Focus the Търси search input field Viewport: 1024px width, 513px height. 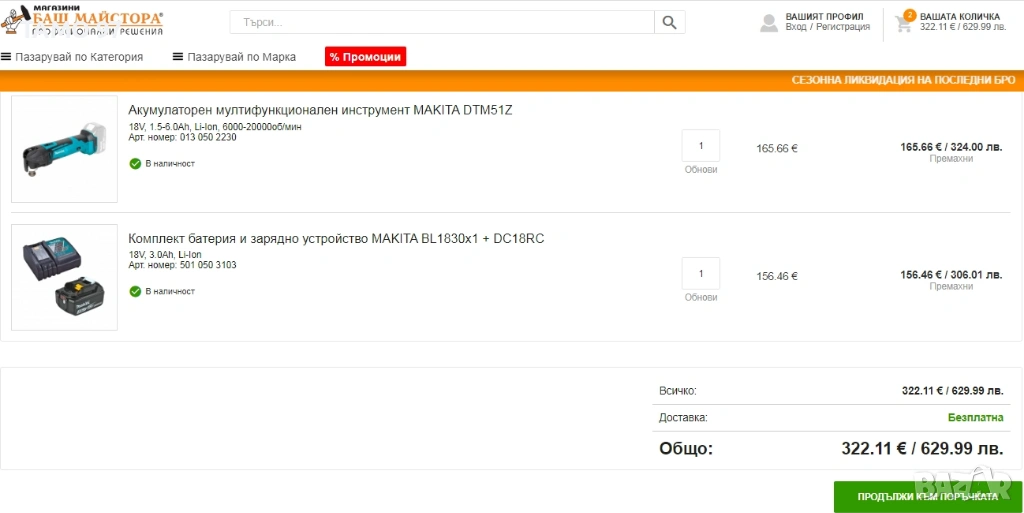tap(442, 22)
